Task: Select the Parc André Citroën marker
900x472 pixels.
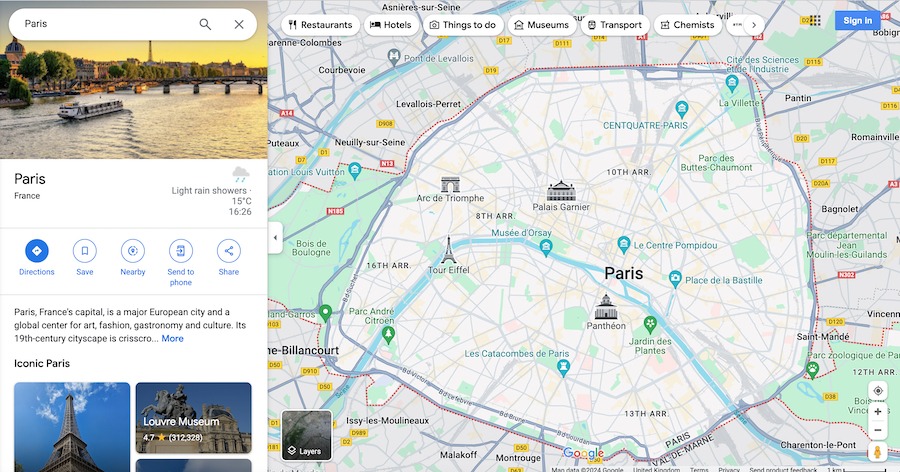Action: pyautogui.click(x=389, y=334)
